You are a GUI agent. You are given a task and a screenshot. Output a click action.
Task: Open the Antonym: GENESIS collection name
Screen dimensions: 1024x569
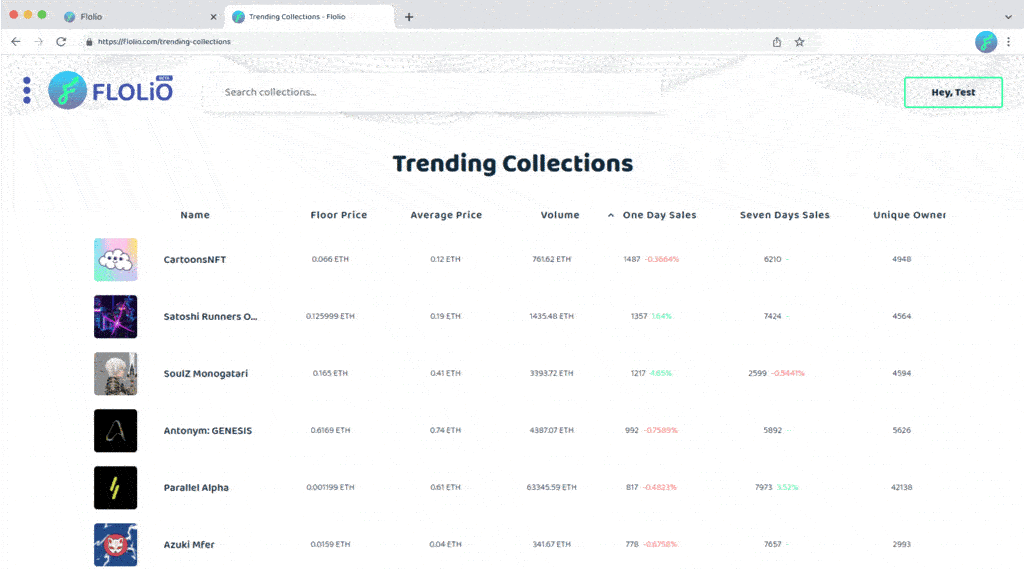[208, 431]
